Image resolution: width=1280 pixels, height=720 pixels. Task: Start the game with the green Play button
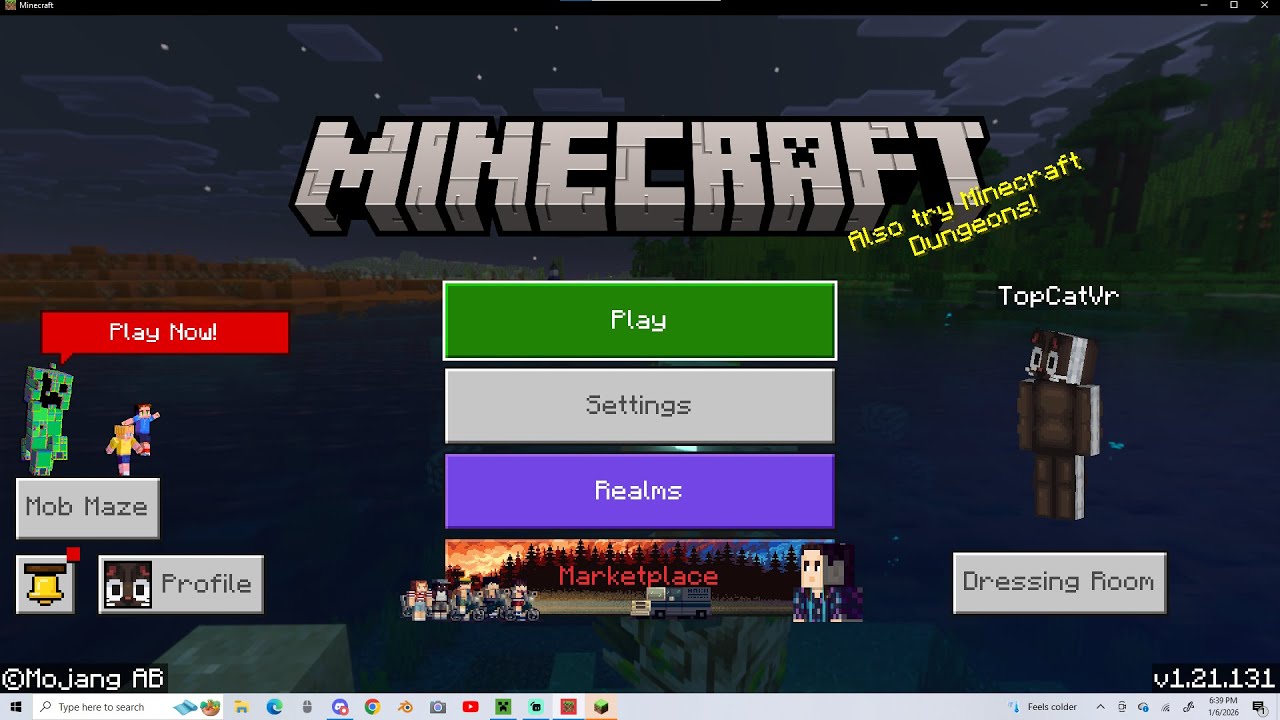640,320
